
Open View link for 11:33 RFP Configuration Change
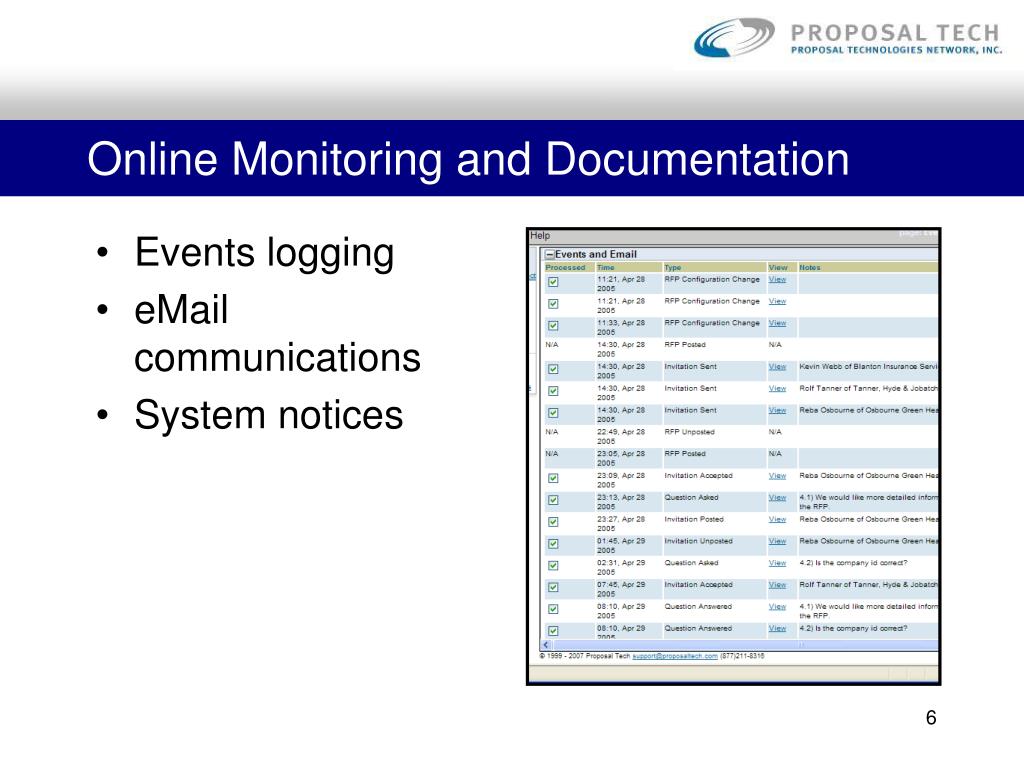[x=777, y=323]
